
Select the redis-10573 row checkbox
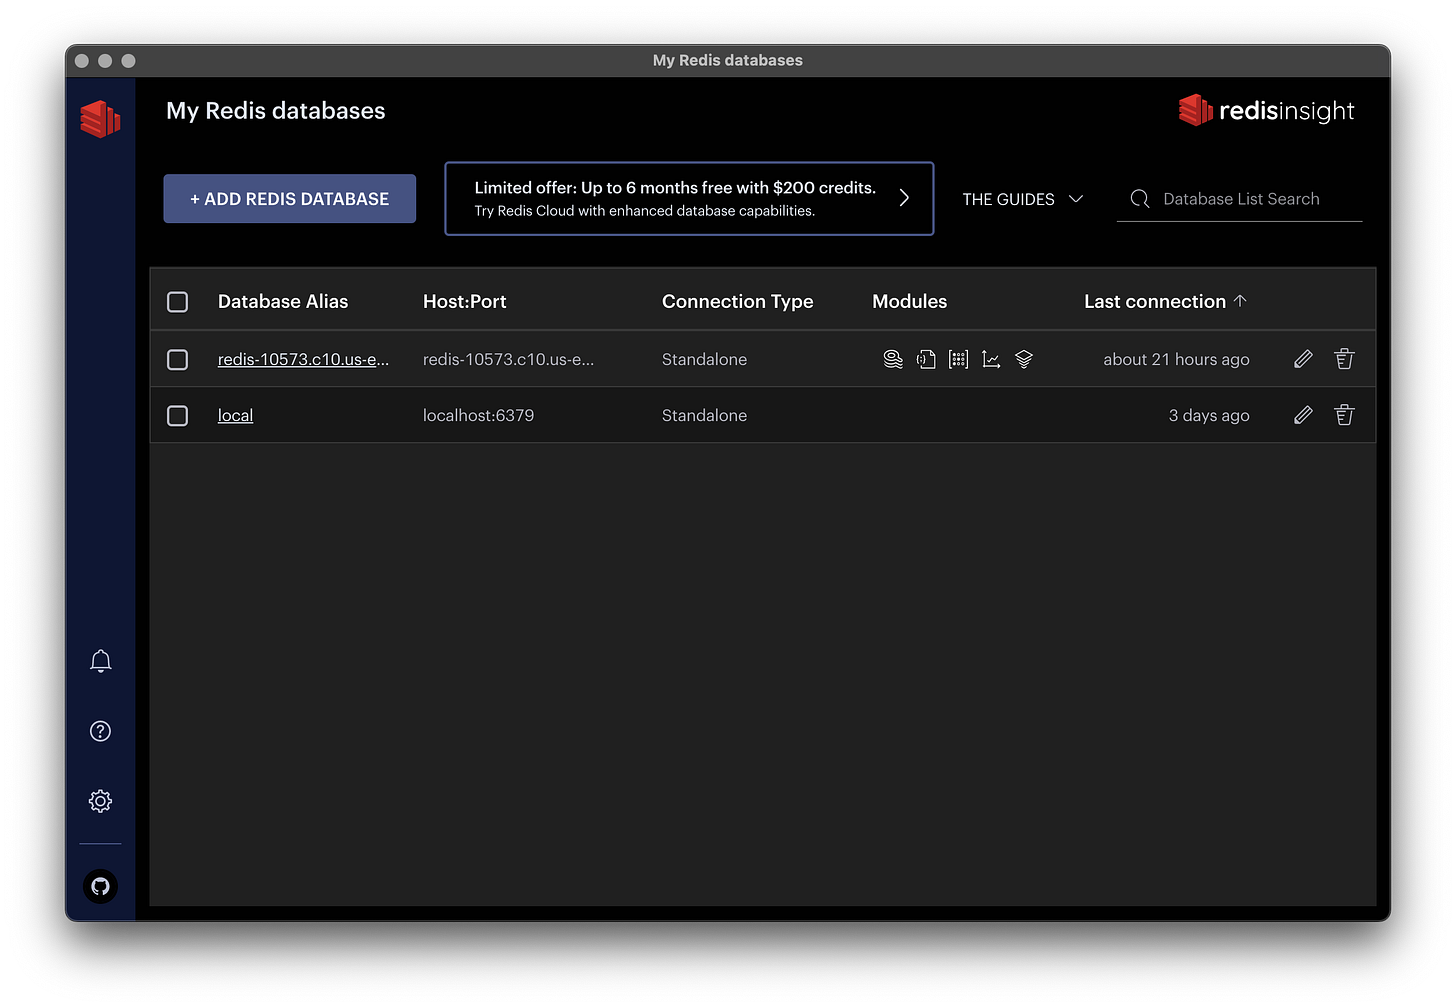178,359
